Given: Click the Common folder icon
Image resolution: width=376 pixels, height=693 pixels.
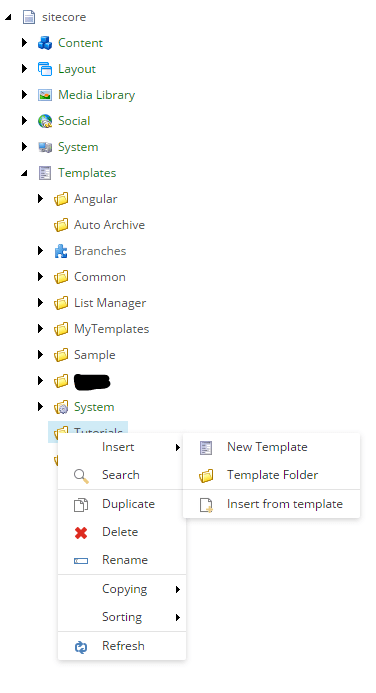Looking at the screenshot, I should coord(61,277).
